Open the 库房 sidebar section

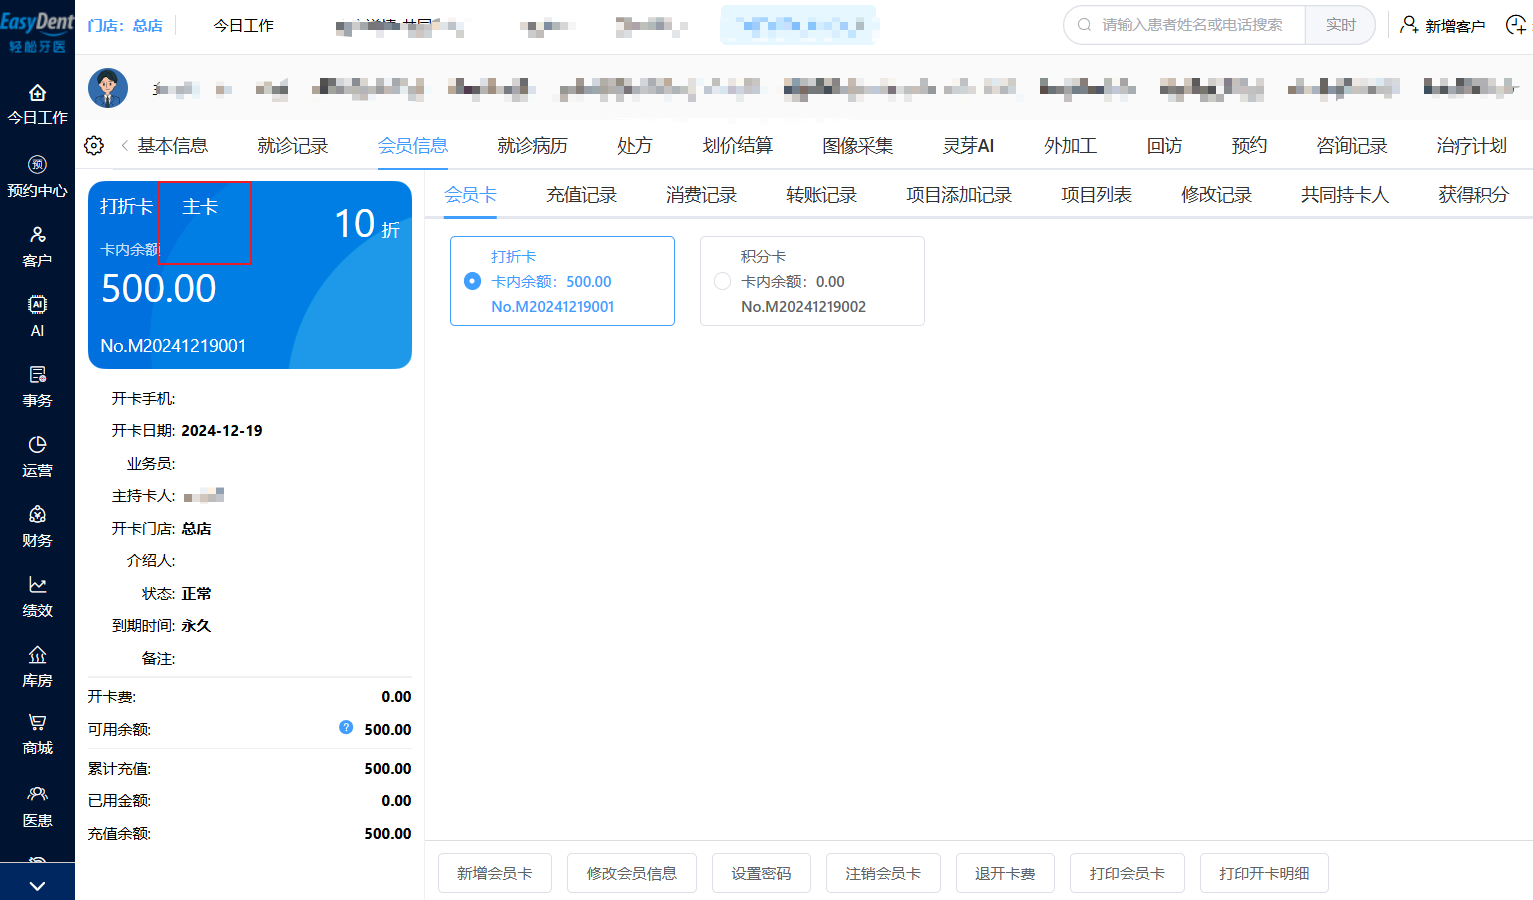(x=37, y=667)
